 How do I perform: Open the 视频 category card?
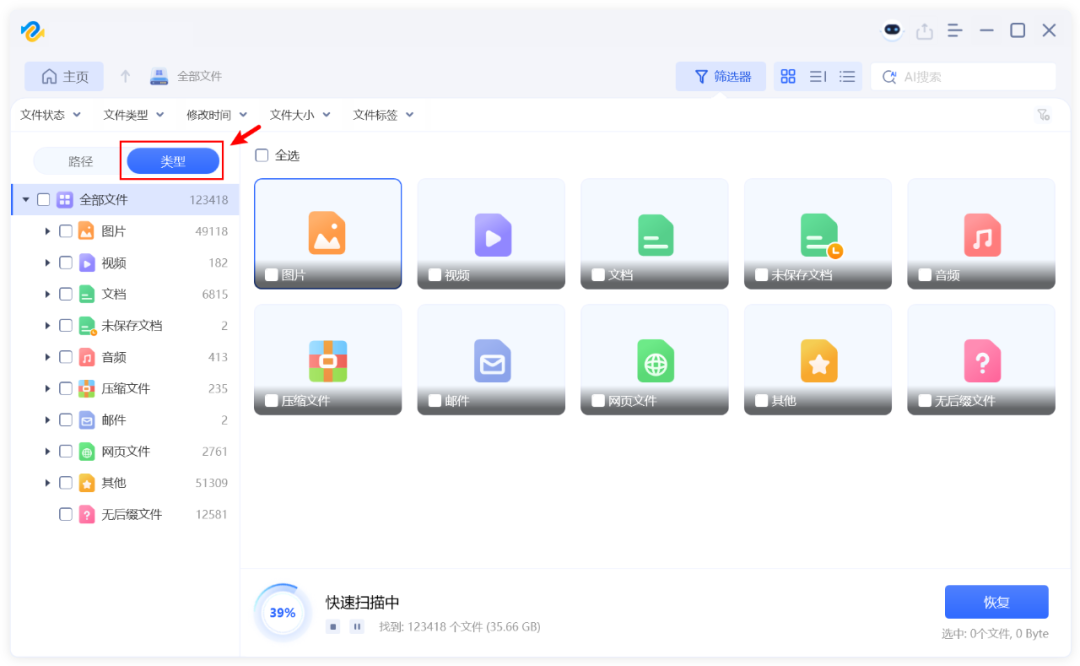pos(491,233)
